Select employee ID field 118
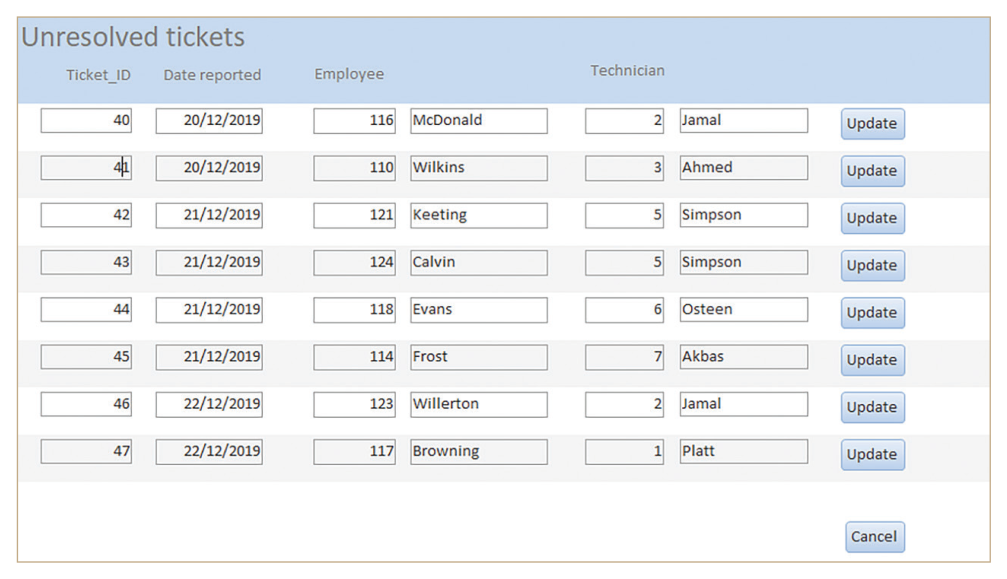The height and width of the screenshot is (579, 1007). 355,310
